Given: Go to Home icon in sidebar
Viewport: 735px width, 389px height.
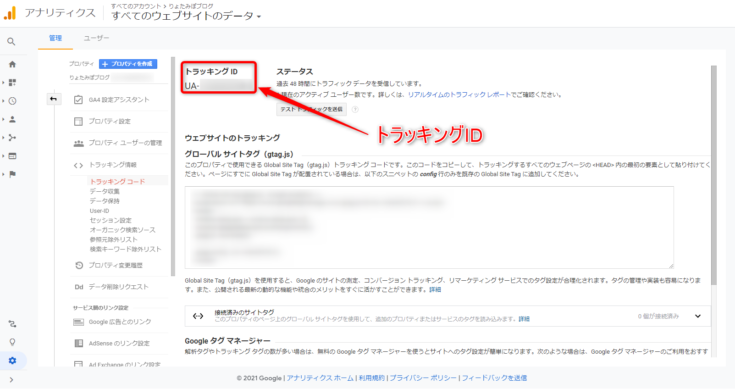Looking at the screenshot, I should click(x=12, y=64).
